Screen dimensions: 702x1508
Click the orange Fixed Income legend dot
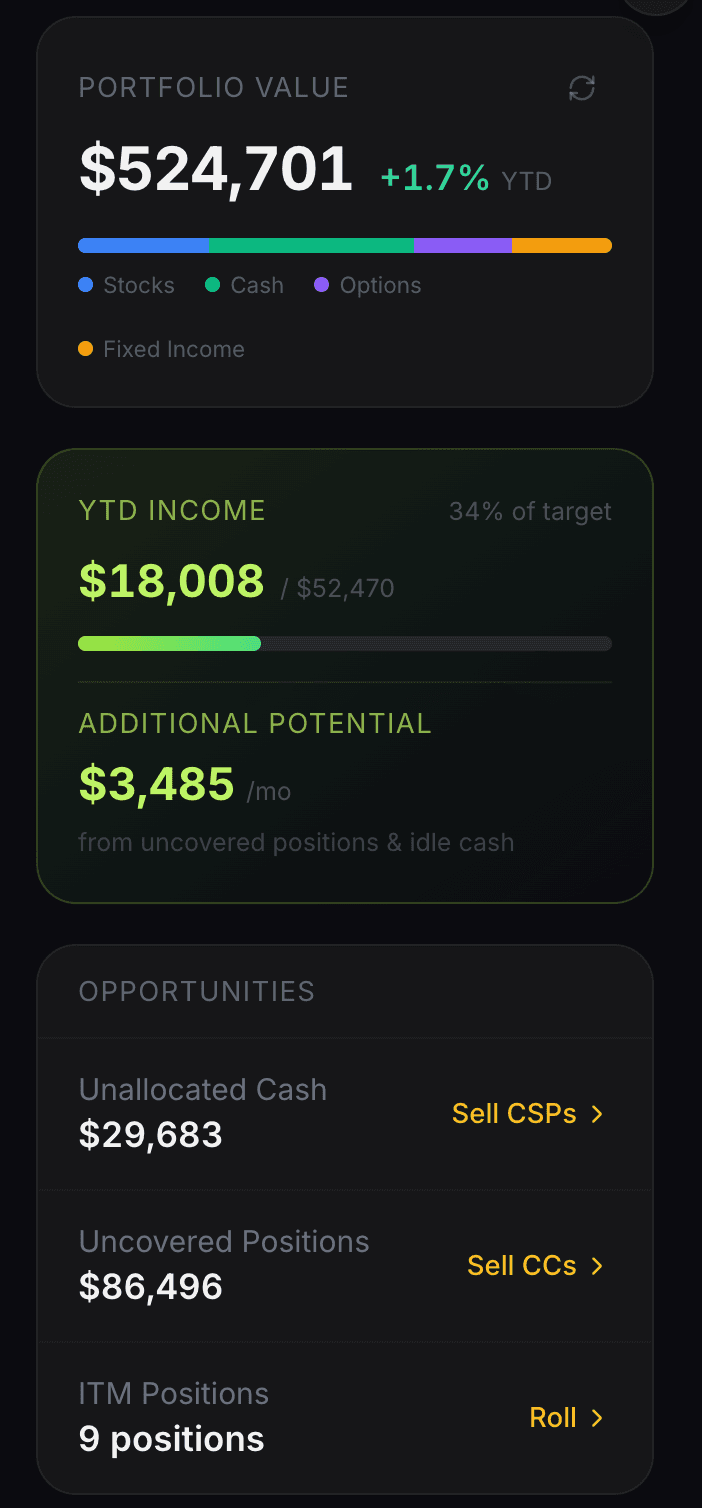coord(85,349)
